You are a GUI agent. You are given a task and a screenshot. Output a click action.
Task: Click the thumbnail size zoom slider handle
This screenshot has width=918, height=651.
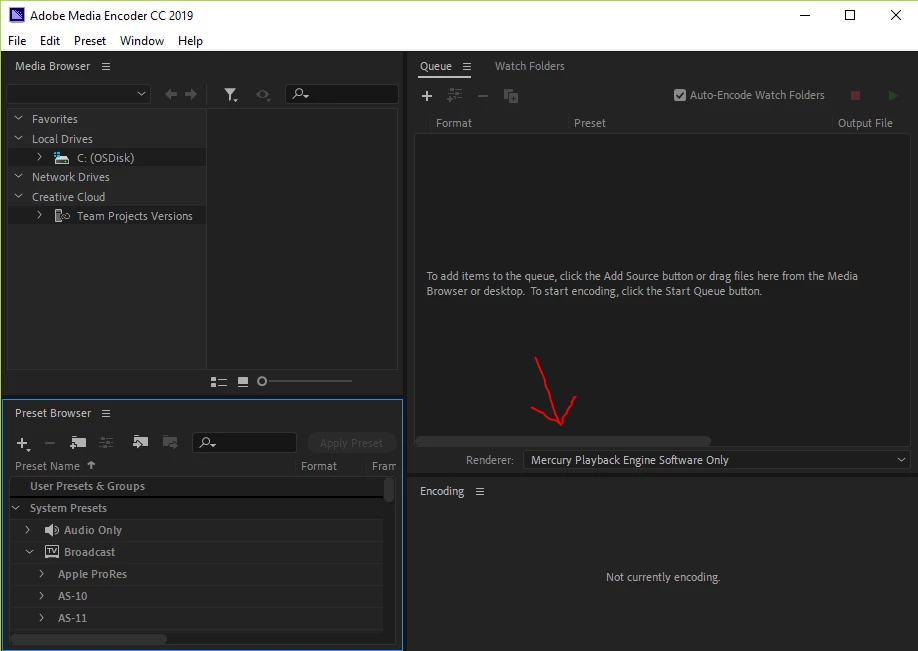262,381
